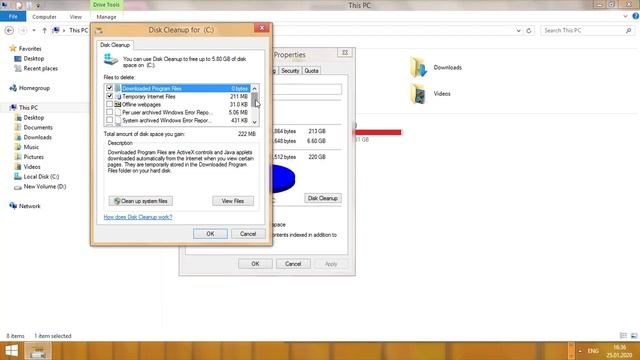Open the File menu in Explorer
Screen dimensions: 640x360
tap(13, 17)
